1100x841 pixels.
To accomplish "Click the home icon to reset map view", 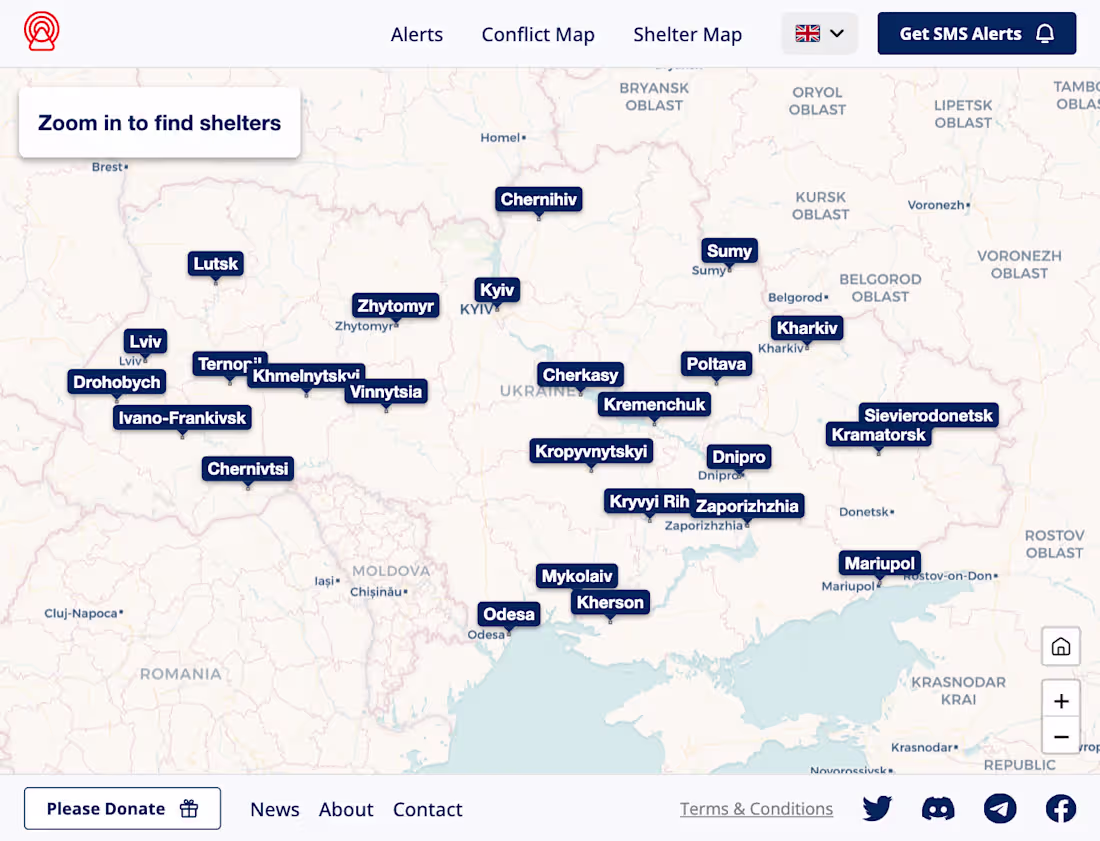I will pos(1060,646).
